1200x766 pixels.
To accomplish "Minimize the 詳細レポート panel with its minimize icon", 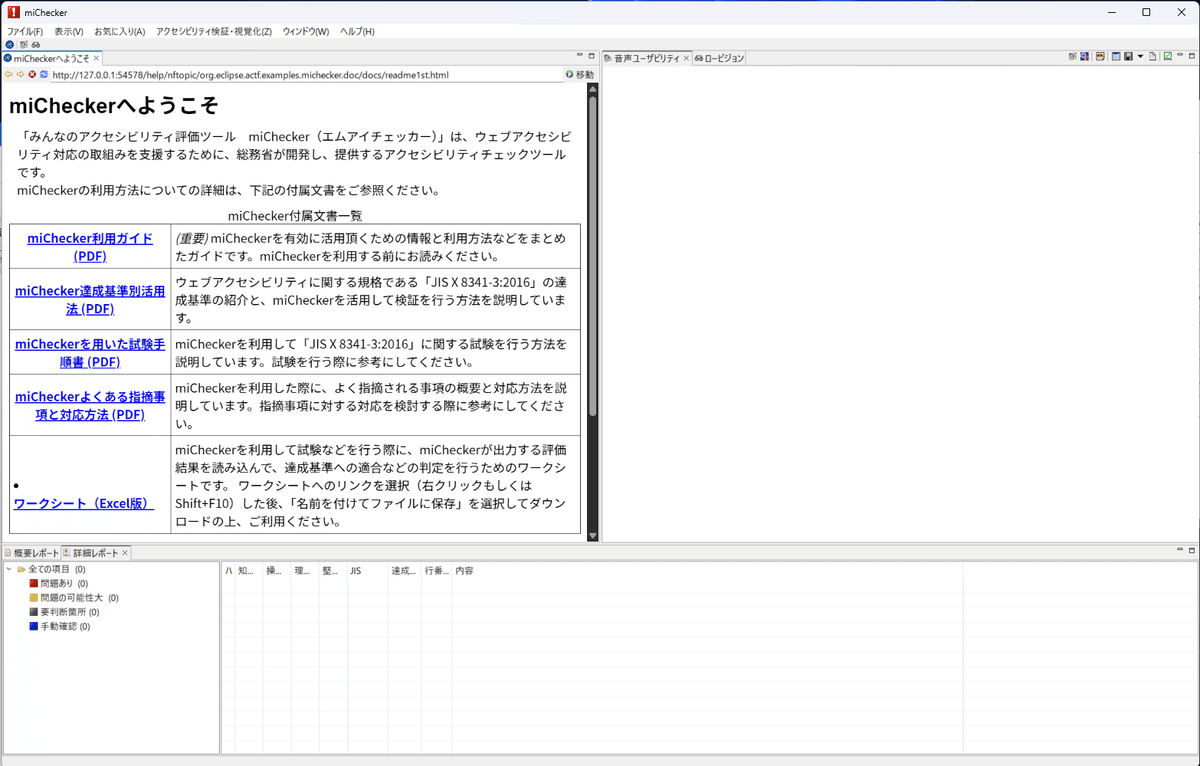I will pos(1180,549).
